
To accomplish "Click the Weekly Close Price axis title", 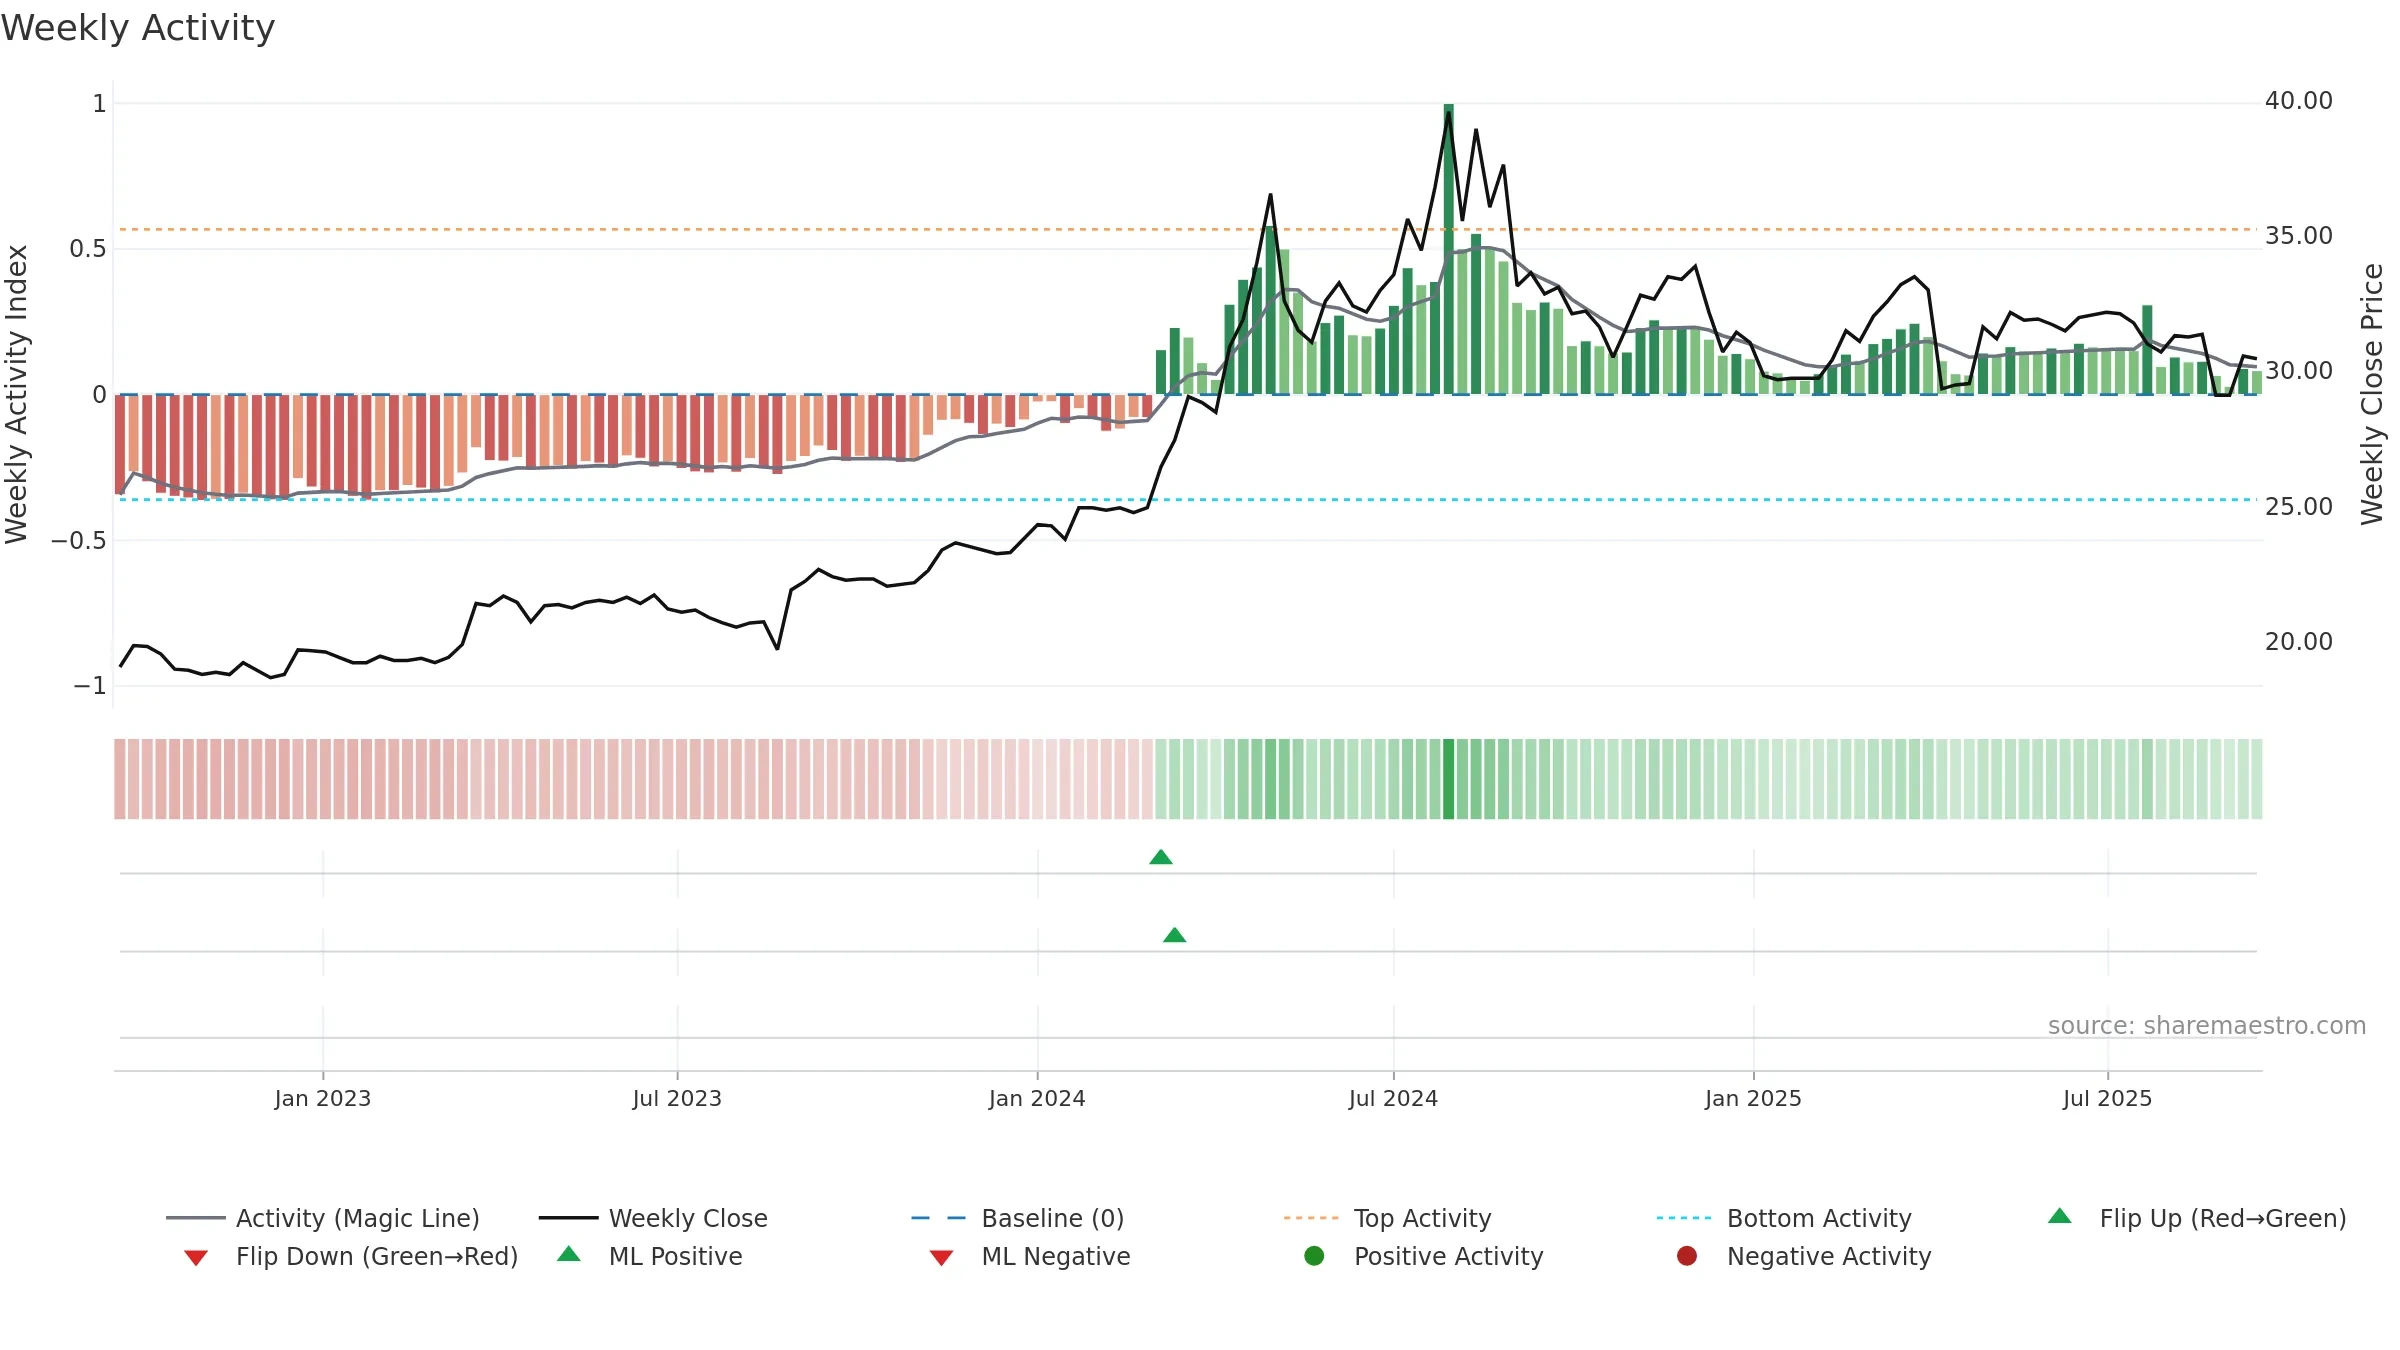I will tap(2372, 394).
